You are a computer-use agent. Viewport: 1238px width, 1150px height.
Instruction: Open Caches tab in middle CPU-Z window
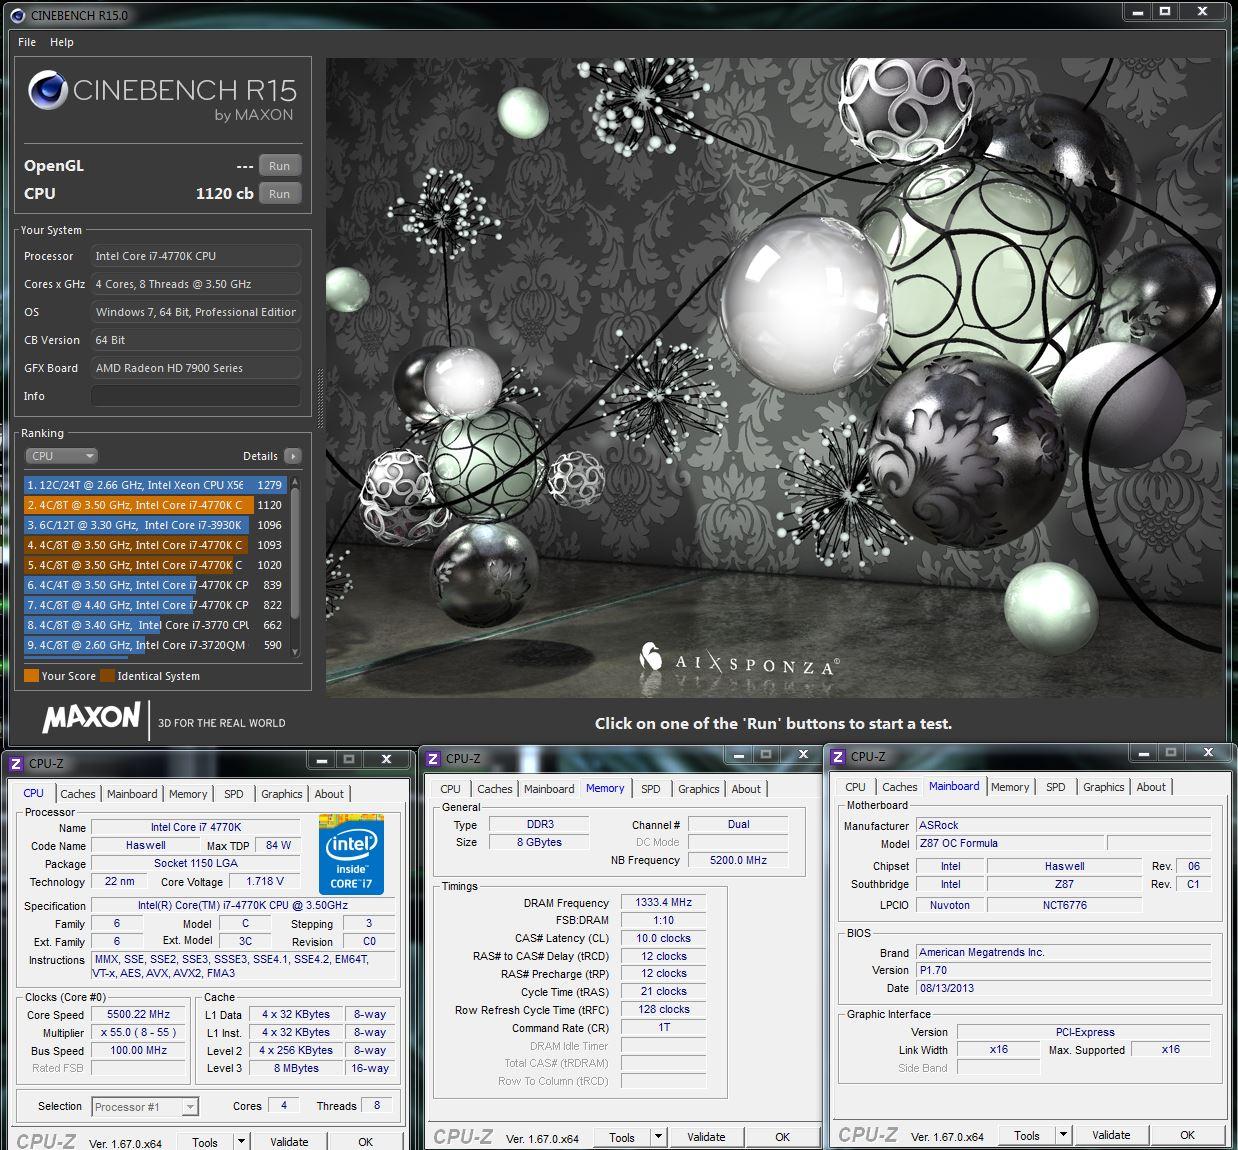495,789
